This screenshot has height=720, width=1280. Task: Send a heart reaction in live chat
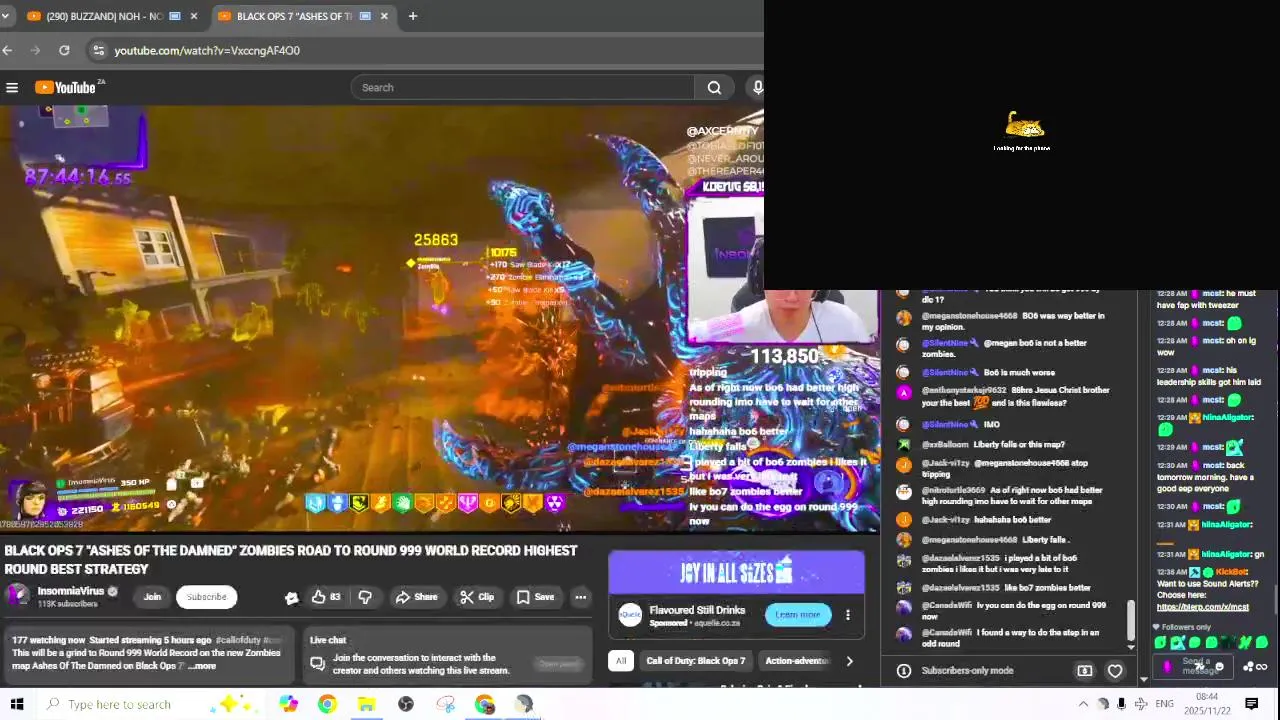click(1115, 671)
